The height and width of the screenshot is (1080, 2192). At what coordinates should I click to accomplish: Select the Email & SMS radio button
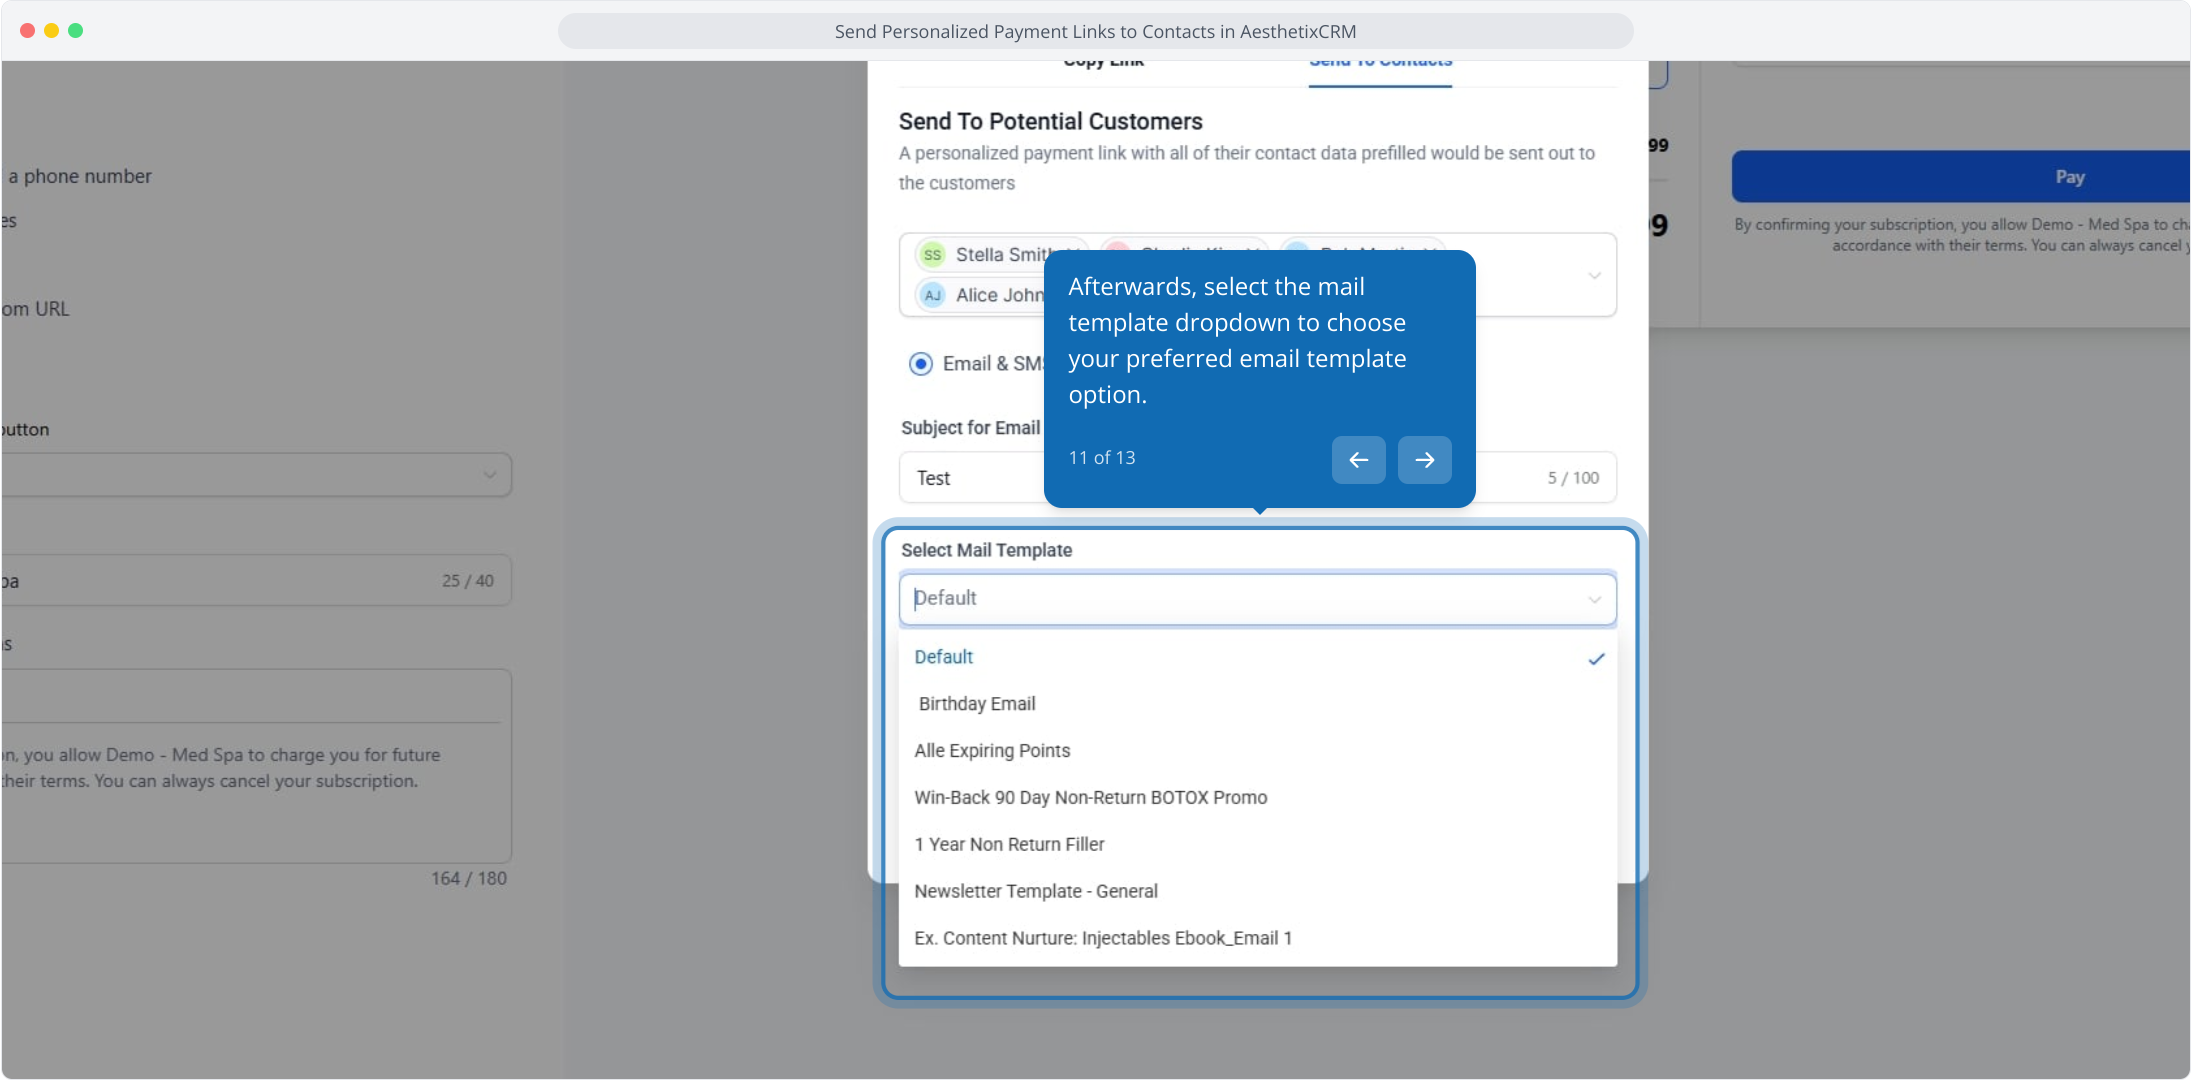921,364
